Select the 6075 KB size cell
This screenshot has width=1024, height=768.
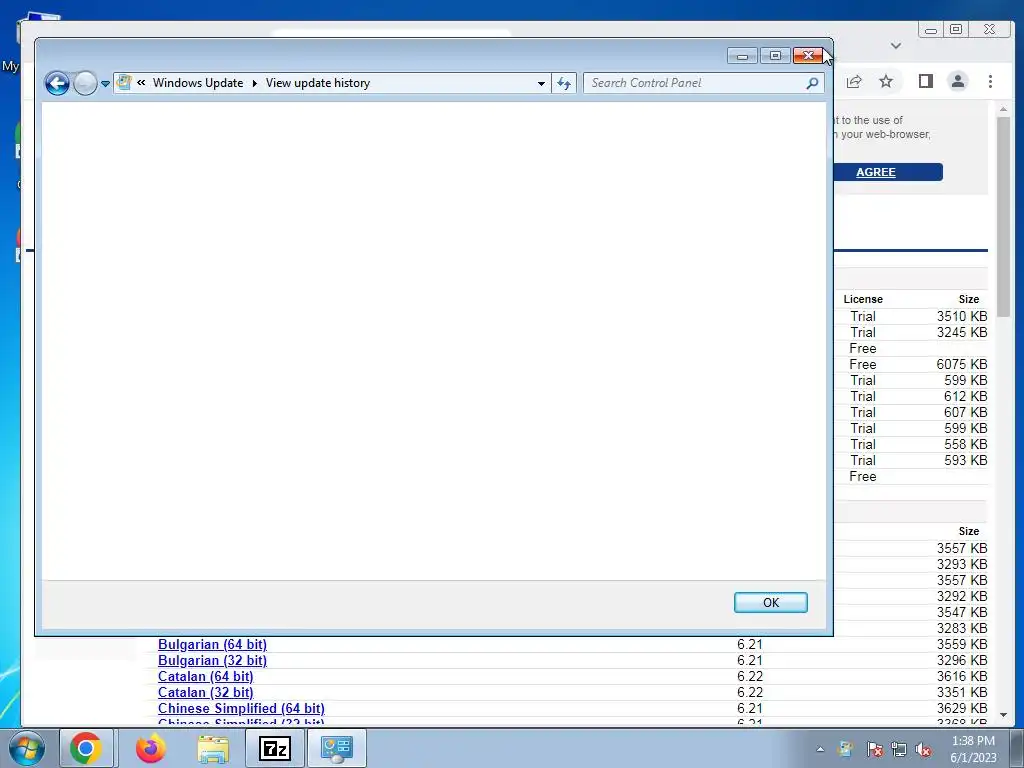(x=961, y=364)
